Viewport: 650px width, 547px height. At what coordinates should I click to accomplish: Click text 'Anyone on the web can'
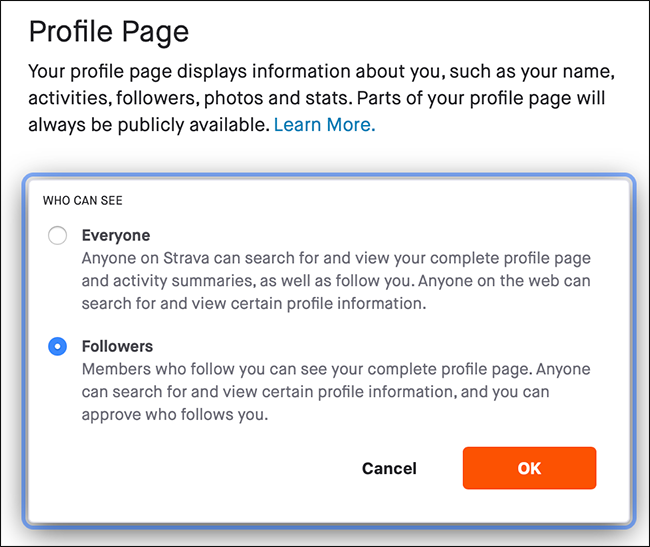click(504, 281)
